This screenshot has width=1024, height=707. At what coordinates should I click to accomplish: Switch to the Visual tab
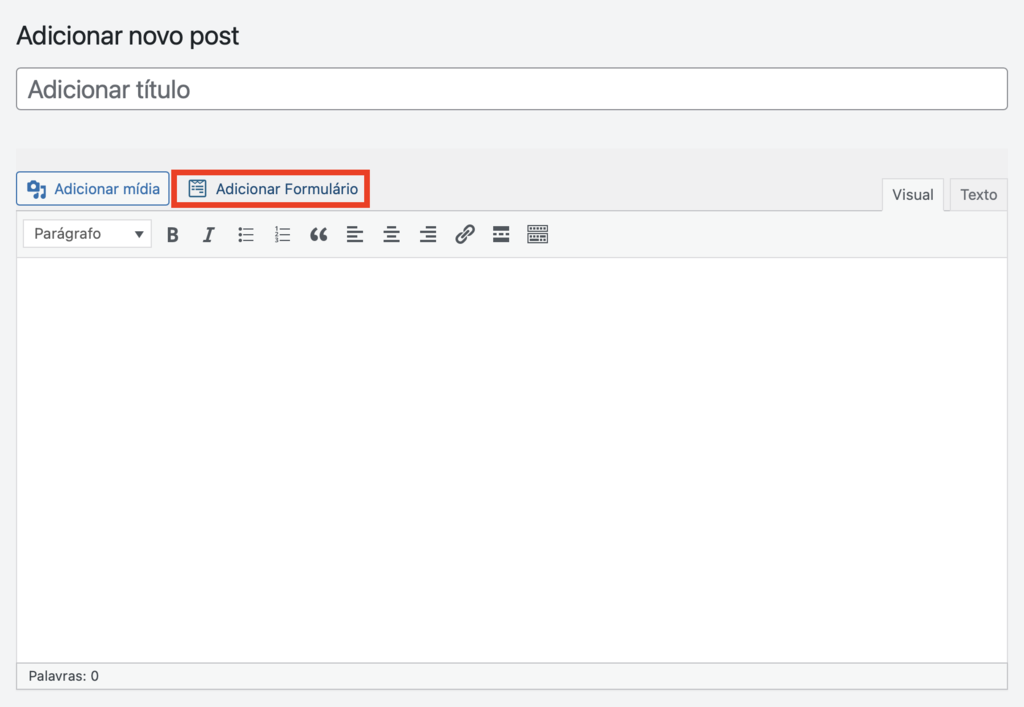point(912,194)
